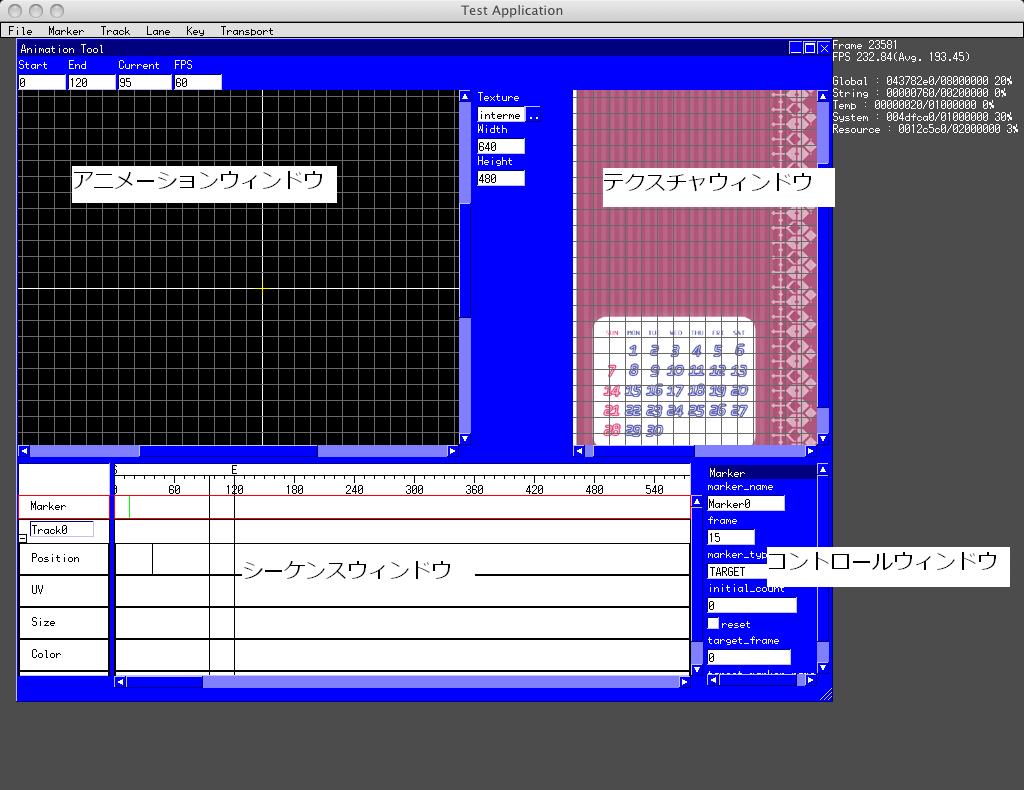Click the texture browse ".." button
The image size is (1024, 790).
534,115
